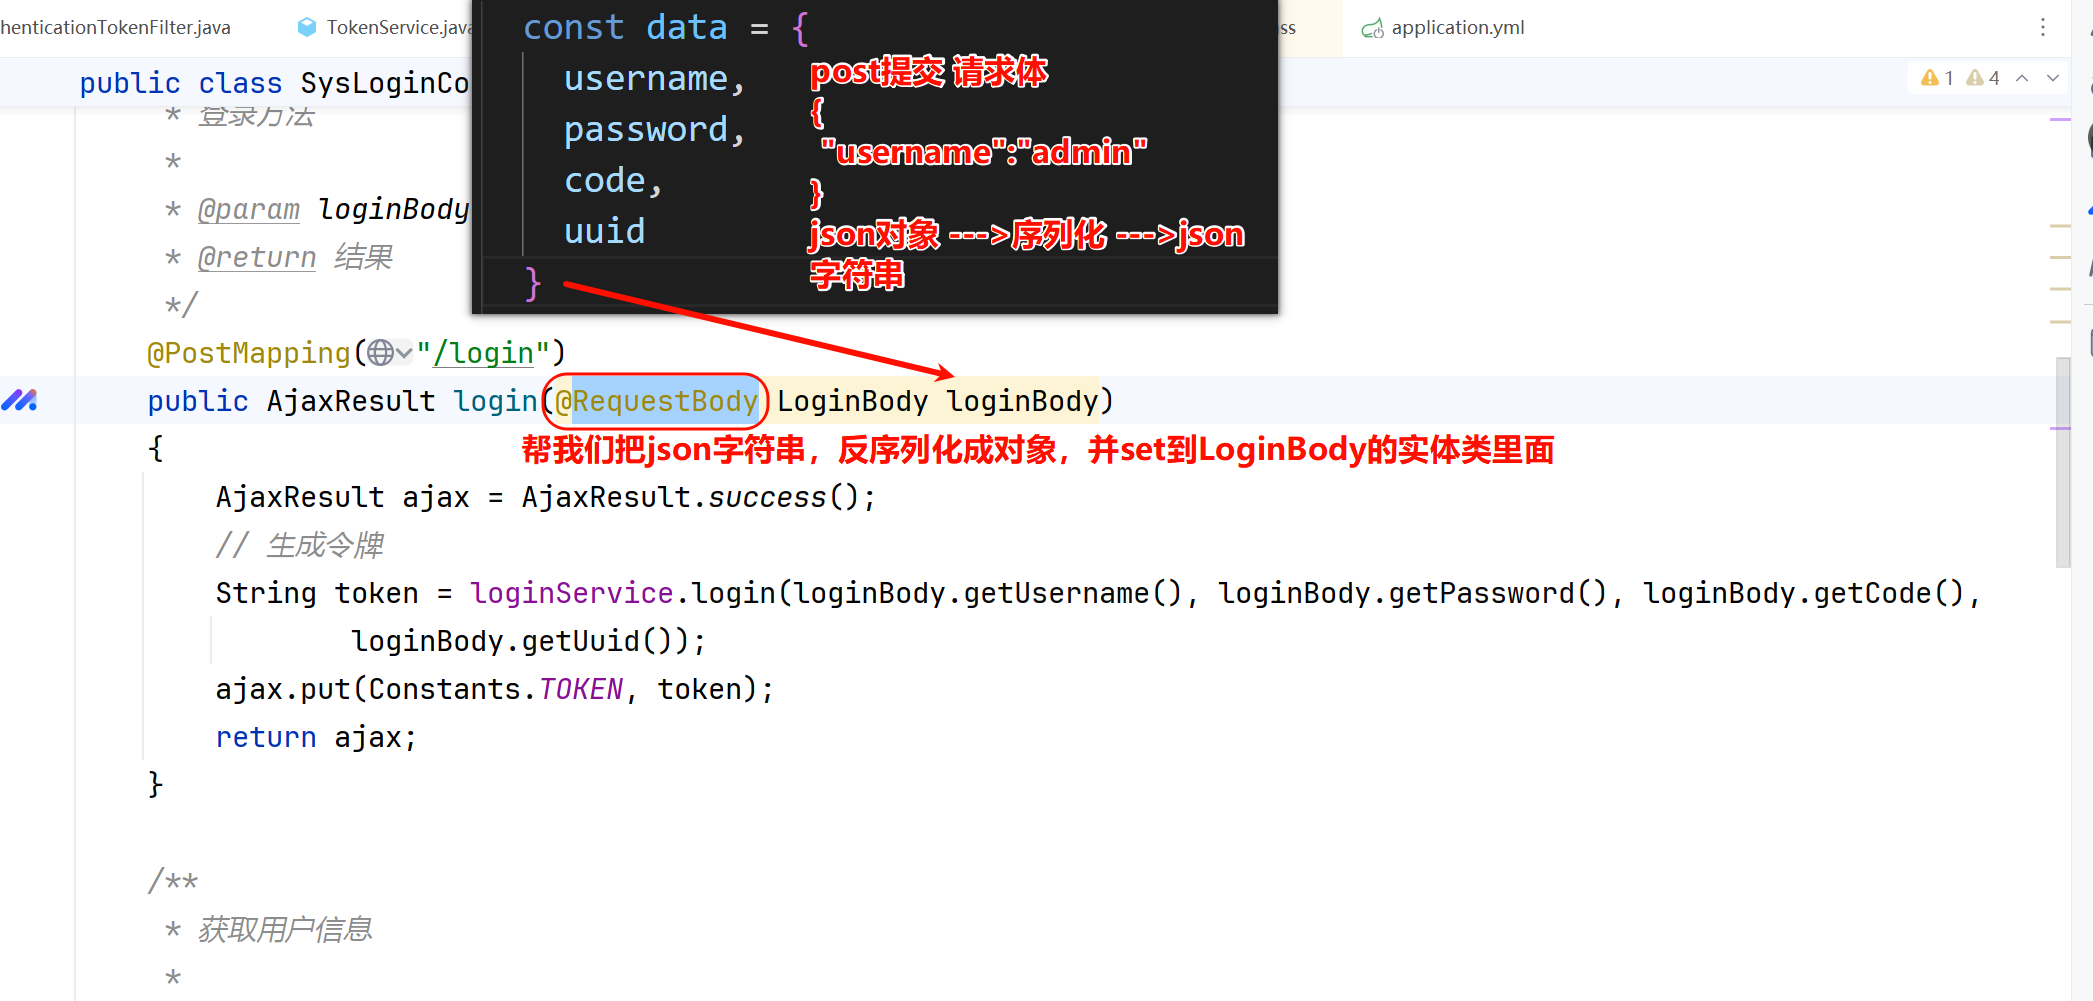Click the blue class icon on TokenService.java tab
2093x1001 pixels.
(307, 28)
